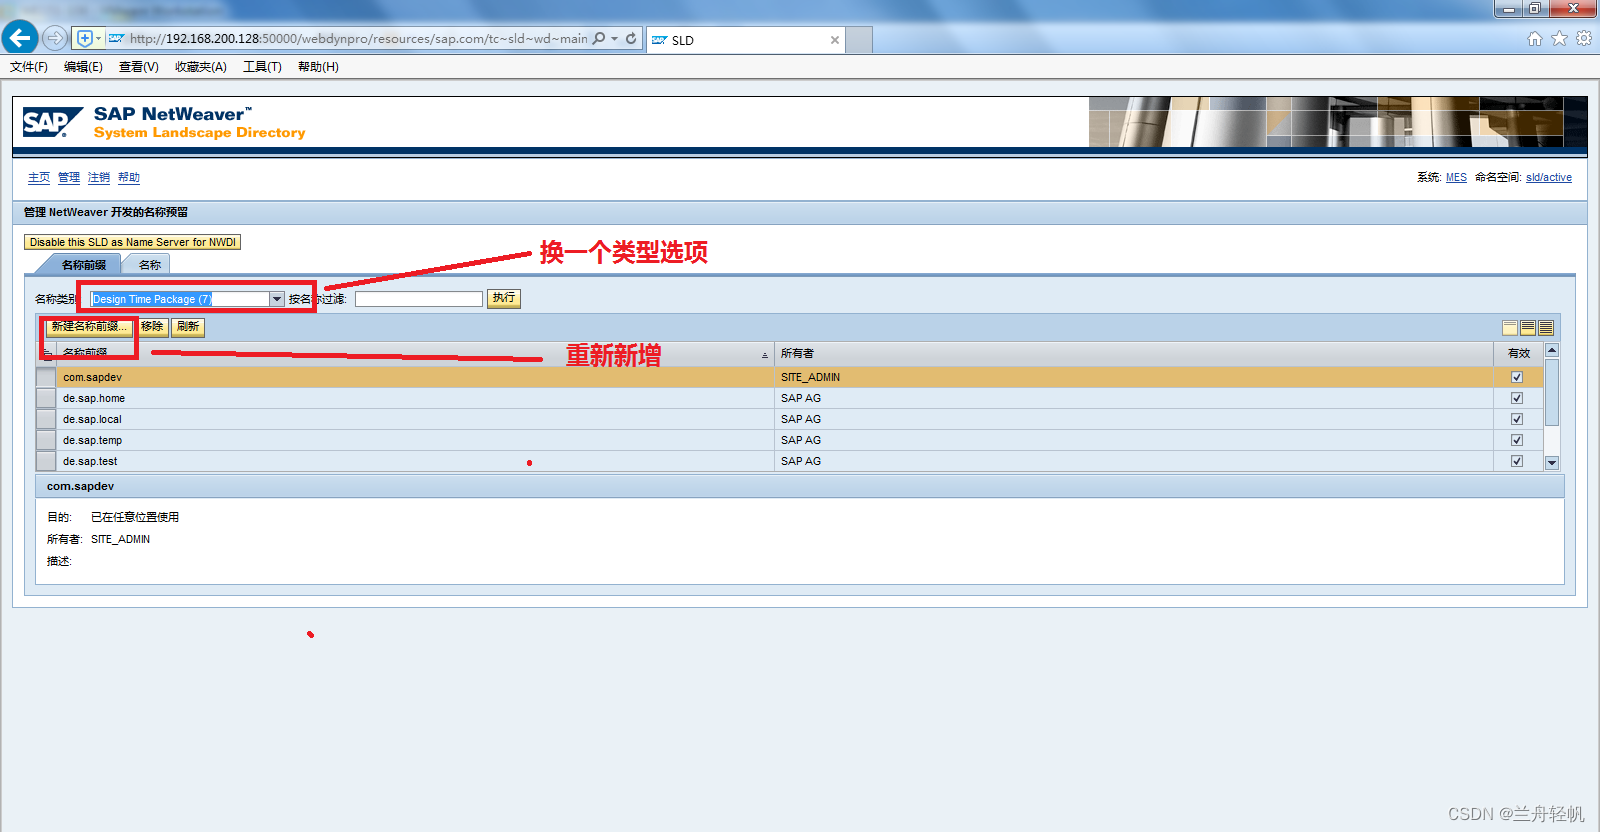Select row selector for de.sap.test
Screen dimensions: 1600x832
point(46,461)
